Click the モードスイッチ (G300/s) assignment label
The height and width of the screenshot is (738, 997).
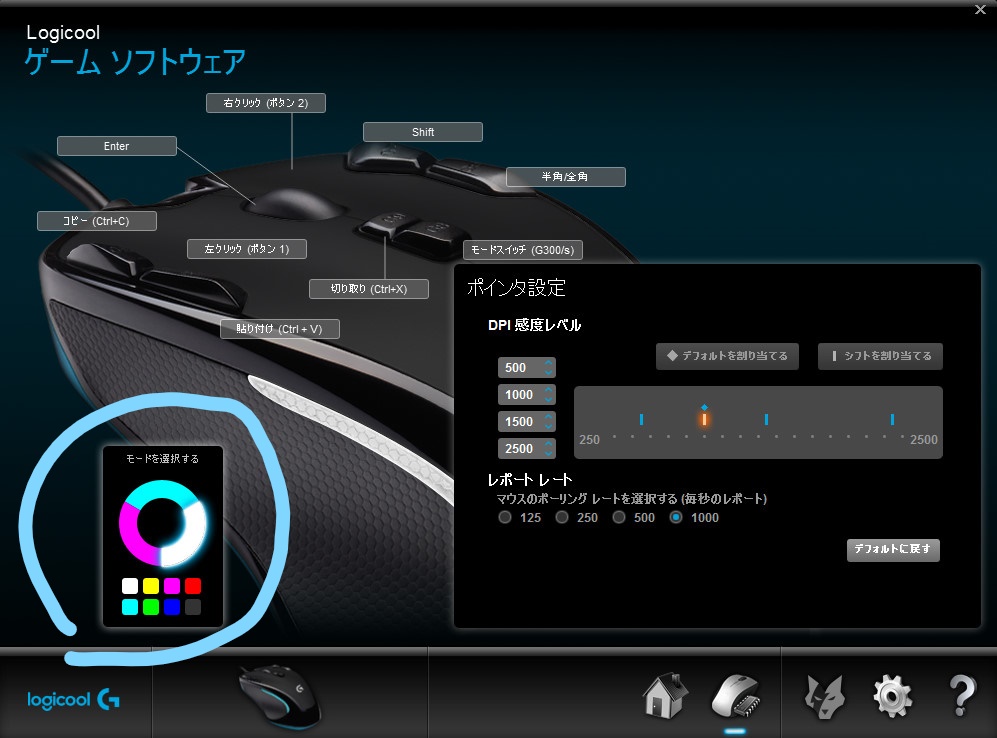(x=523, y=250)
